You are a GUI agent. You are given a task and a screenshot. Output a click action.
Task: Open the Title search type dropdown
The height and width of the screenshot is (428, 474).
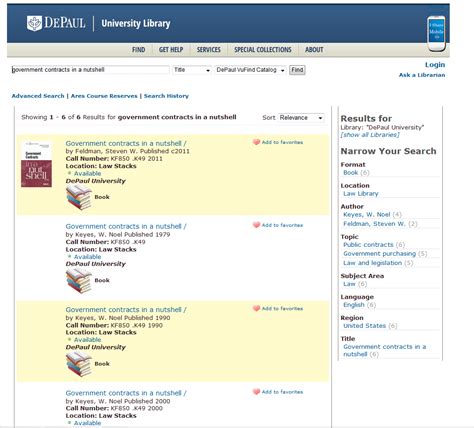point(192,70)
